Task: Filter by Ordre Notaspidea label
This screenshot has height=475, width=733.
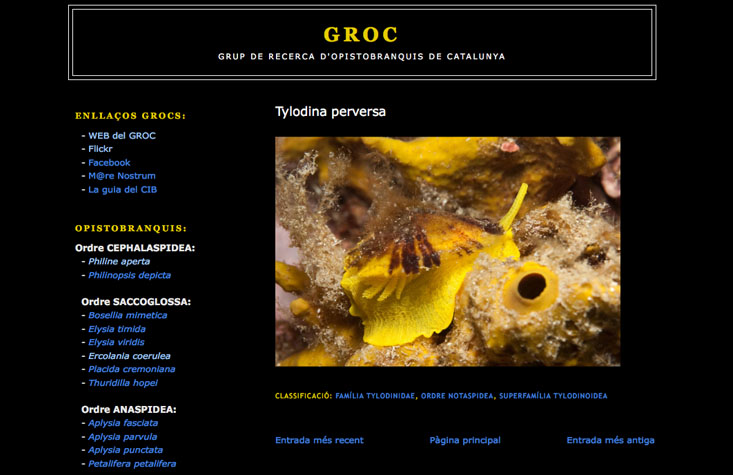Action: (x=457, y=396)
